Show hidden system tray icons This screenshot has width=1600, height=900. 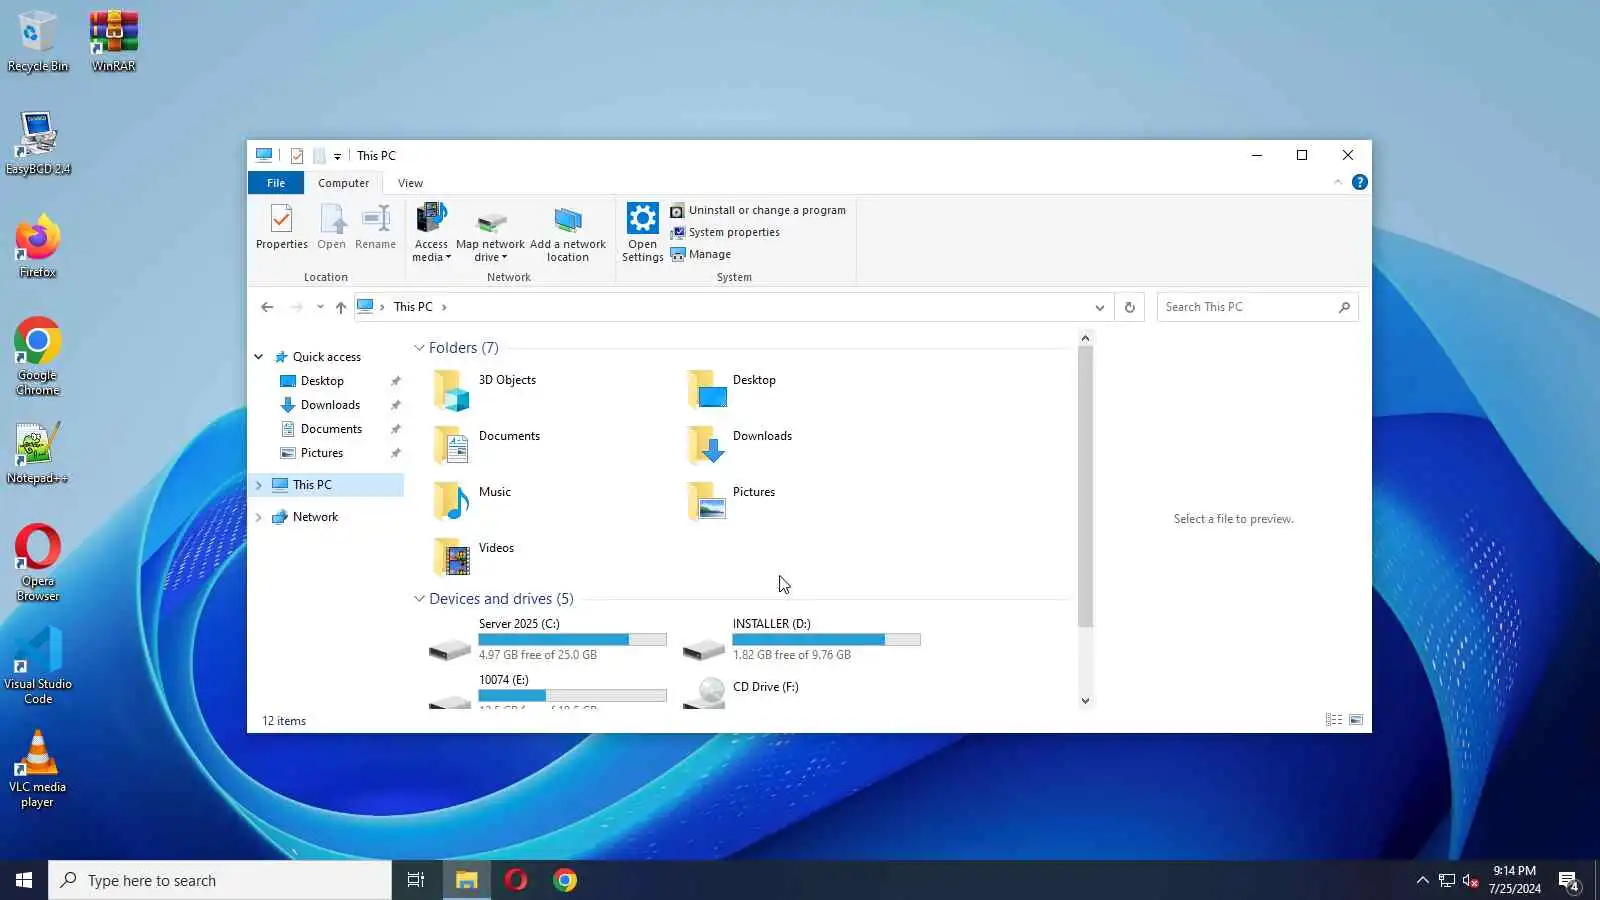1422,880
